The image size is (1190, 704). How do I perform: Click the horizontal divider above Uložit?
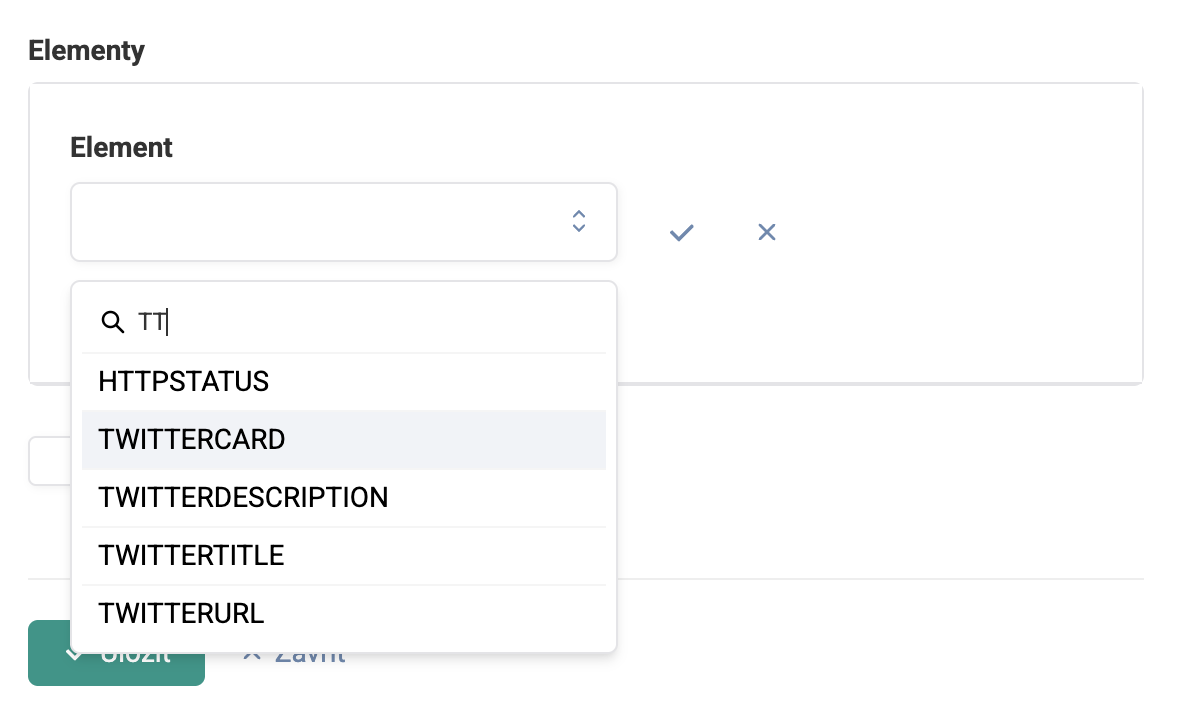coord(880,579)
